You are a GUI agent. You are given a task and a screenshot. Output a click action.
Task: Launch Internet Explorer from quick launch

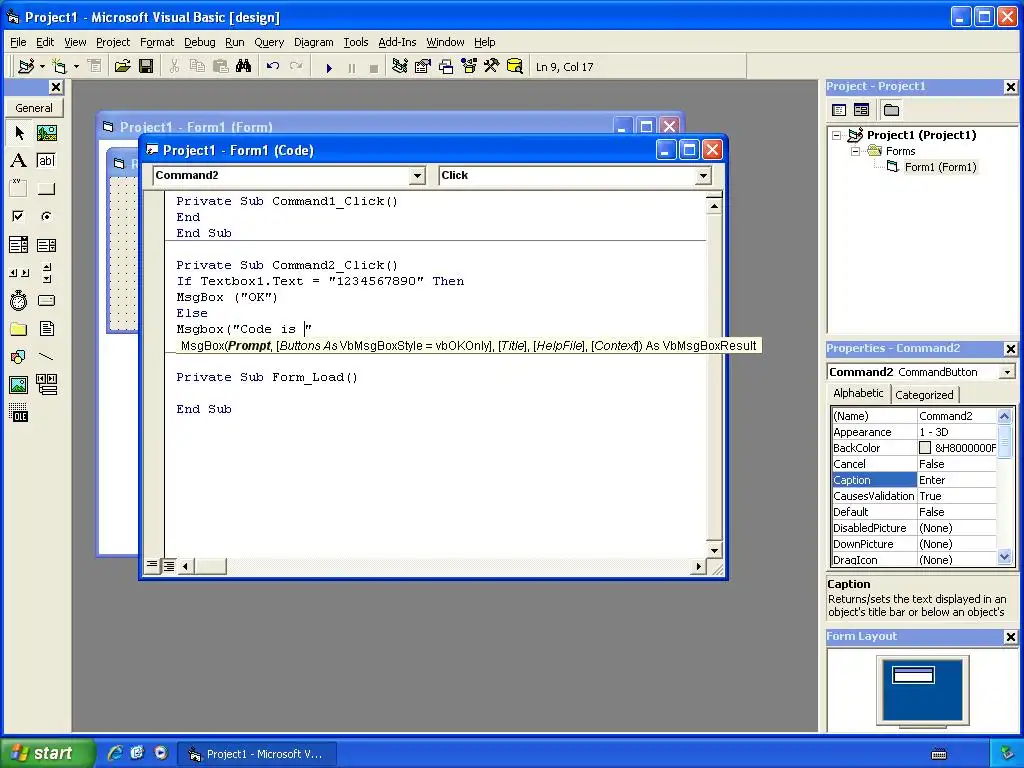point(115,753)
